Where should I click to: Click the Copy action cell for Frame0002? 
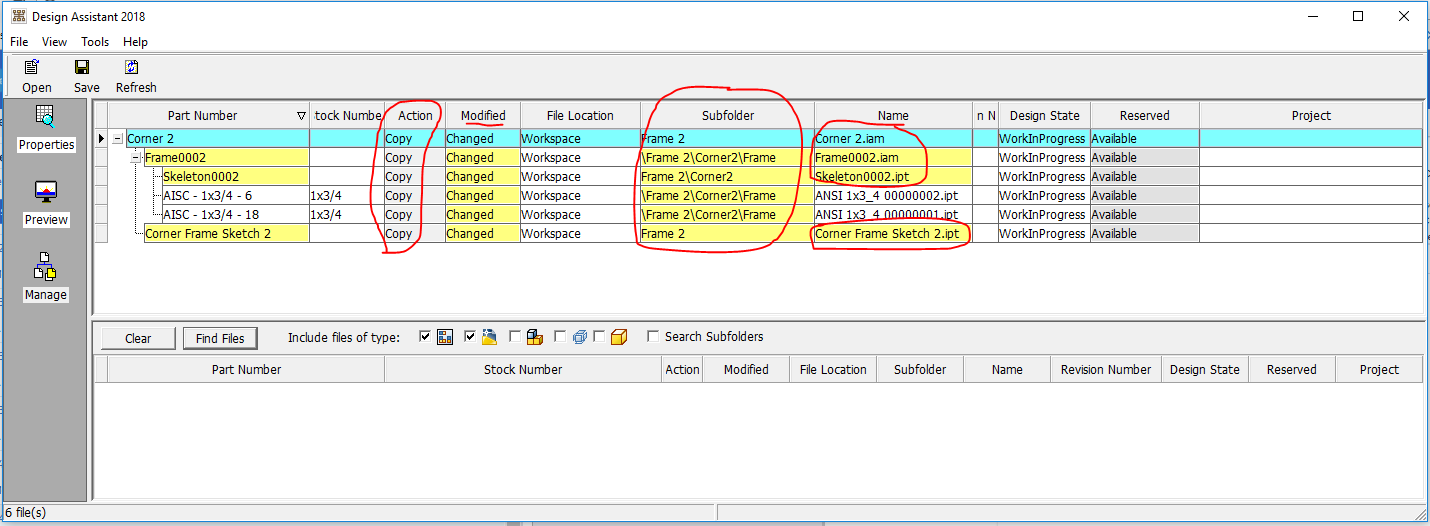tap(415, 158)
